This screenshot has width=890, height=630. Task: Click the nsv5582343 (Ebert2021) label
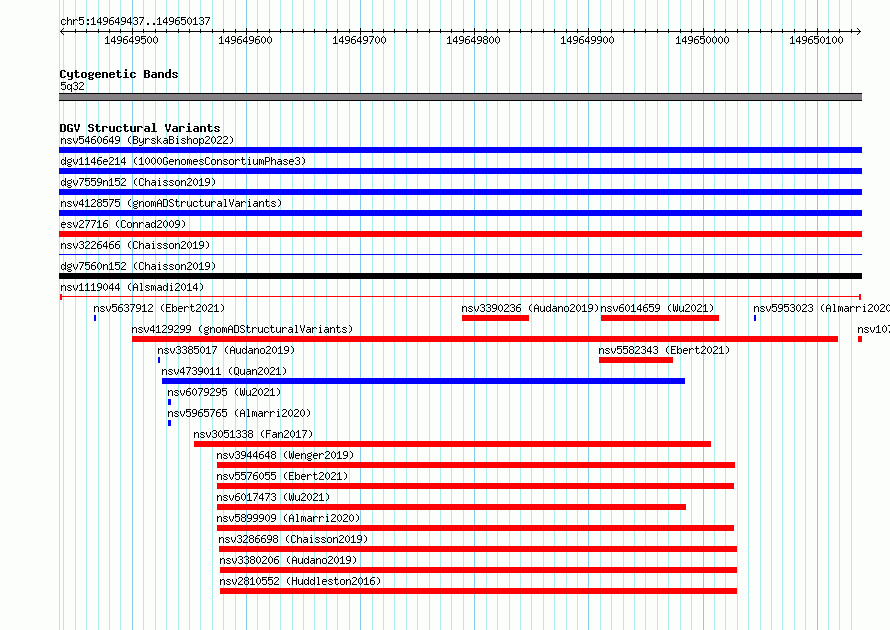664,350
